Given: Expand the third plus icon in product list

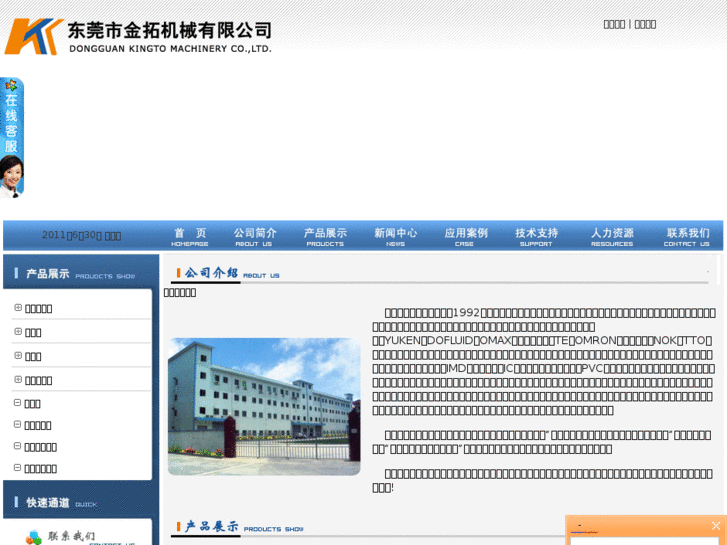Looking at the screenshot, I should 18,356.
